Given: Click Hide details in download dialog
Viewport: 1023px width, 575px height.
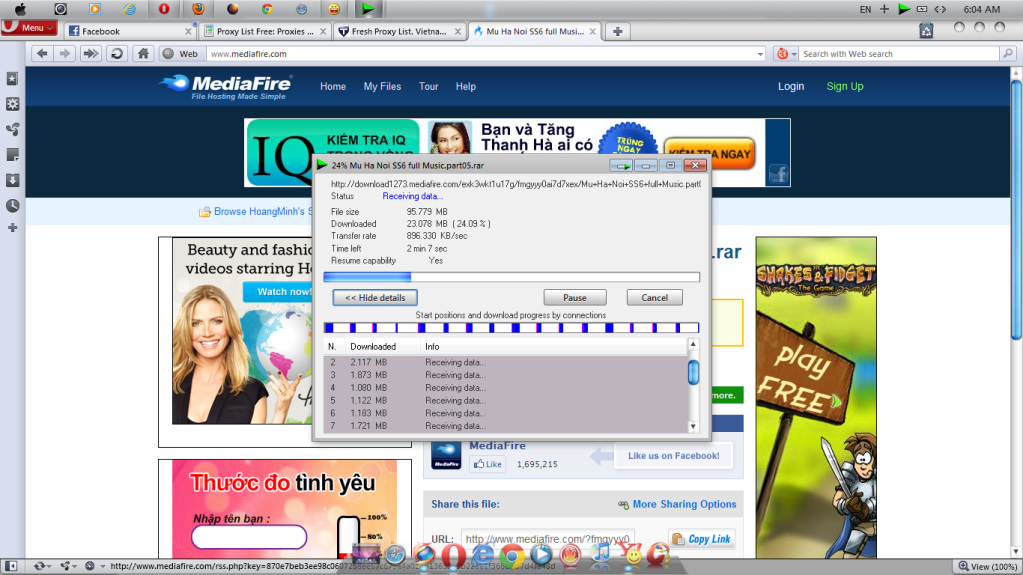Looking at the screenshot, I should pos(375,298).
